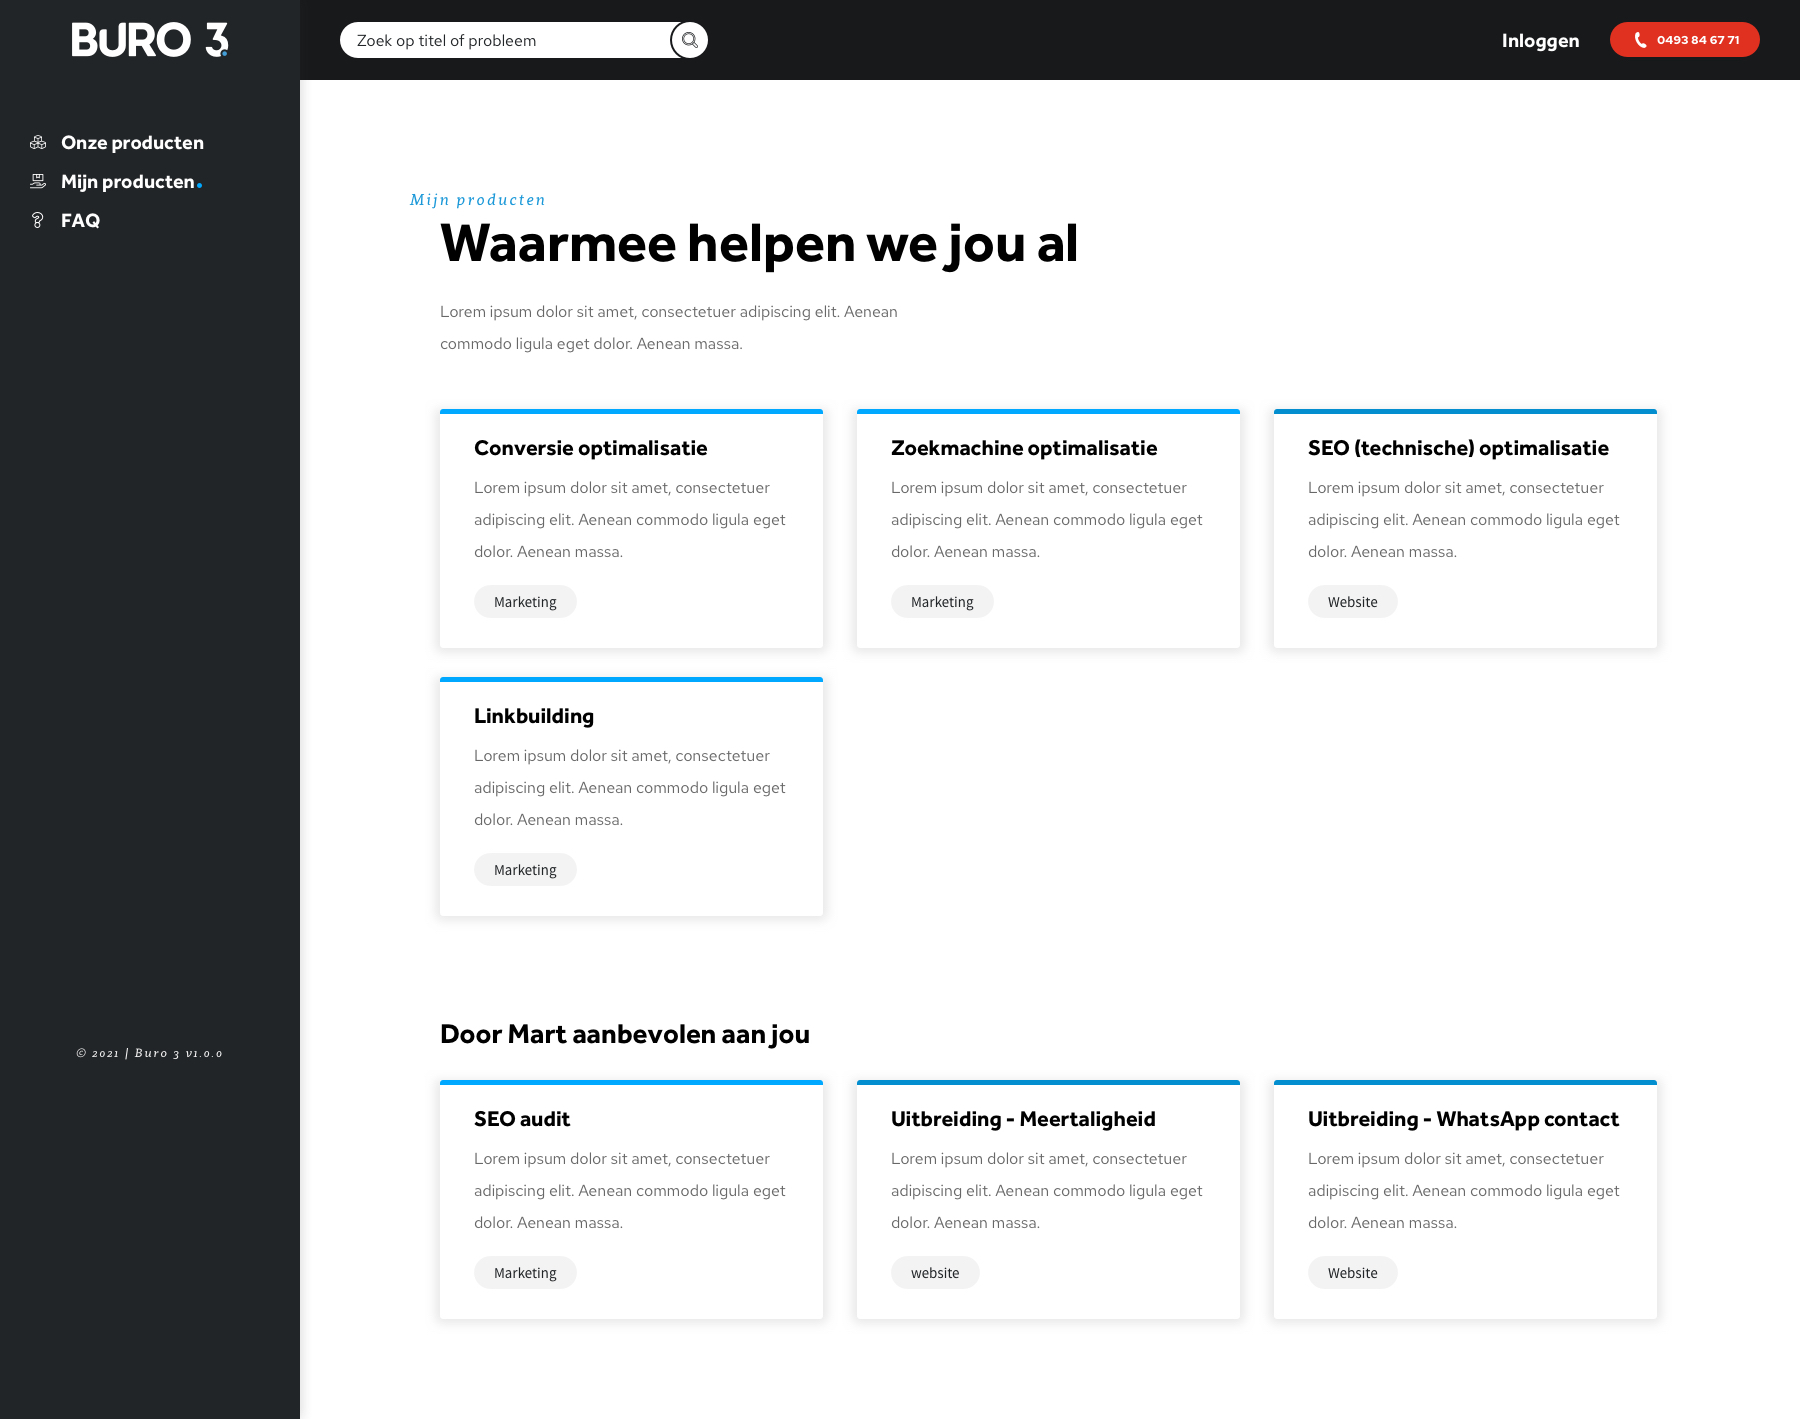The height and width of the screenshot is (1419, 1800).
Task: Click the phone icon in red button
Action: [x=1640, y=40]
